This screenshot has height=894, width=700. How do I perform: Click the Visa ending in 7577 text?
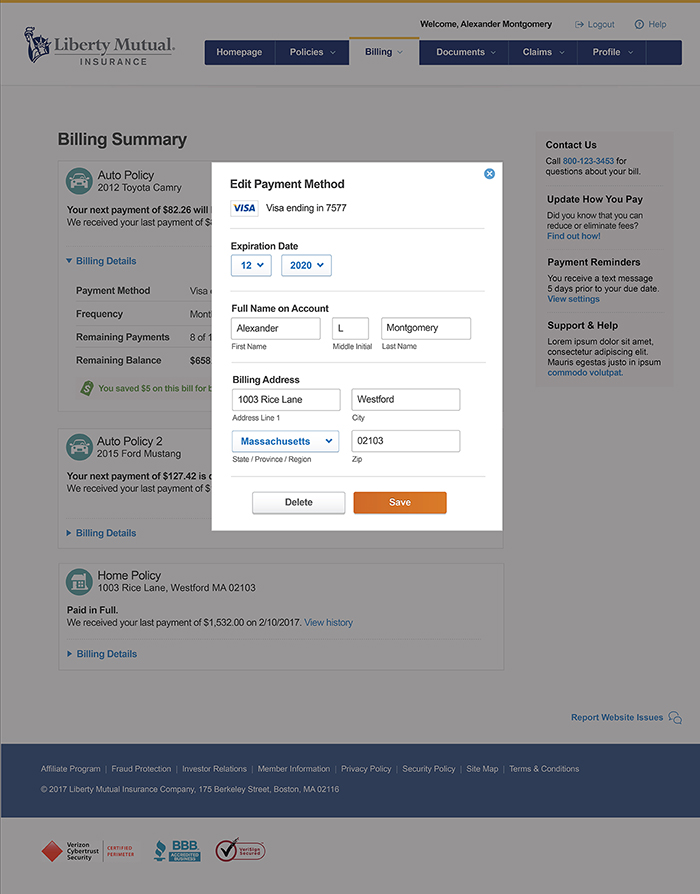pyautogui.click(x=306, y=208)
